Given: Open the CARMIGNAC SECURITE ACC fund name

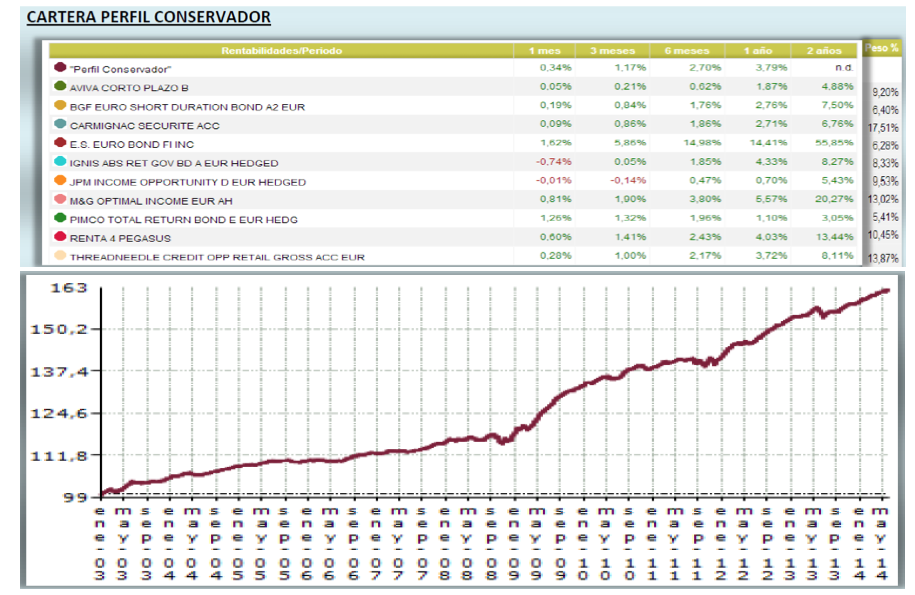Looking at the screenshot, I should tap(145, 126).
